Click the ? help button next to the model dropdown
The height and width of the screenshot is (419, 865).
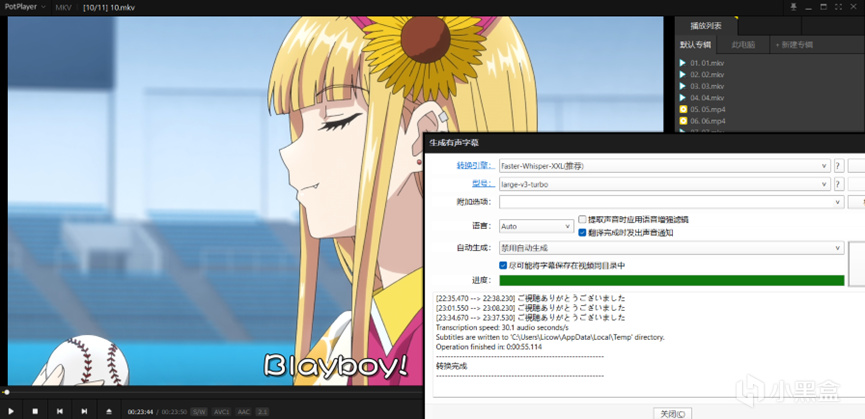839,184
